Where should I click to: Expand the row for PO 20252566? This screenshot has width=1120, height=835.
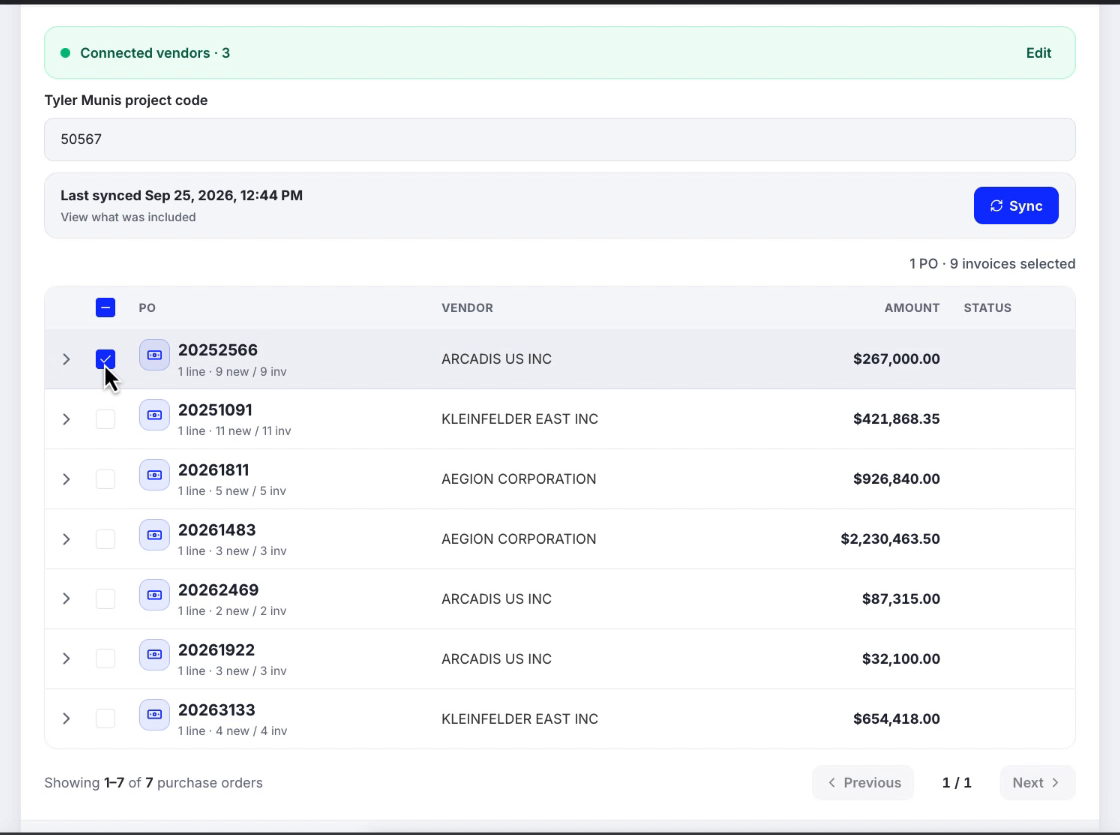click(x=66, y=359)
